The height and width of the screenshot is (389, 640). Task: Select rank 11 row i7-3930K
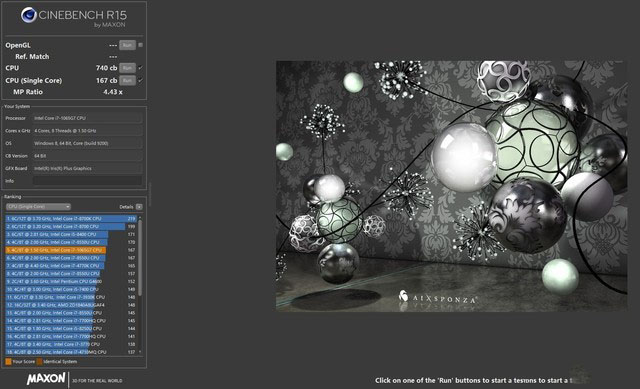[71, 297]
